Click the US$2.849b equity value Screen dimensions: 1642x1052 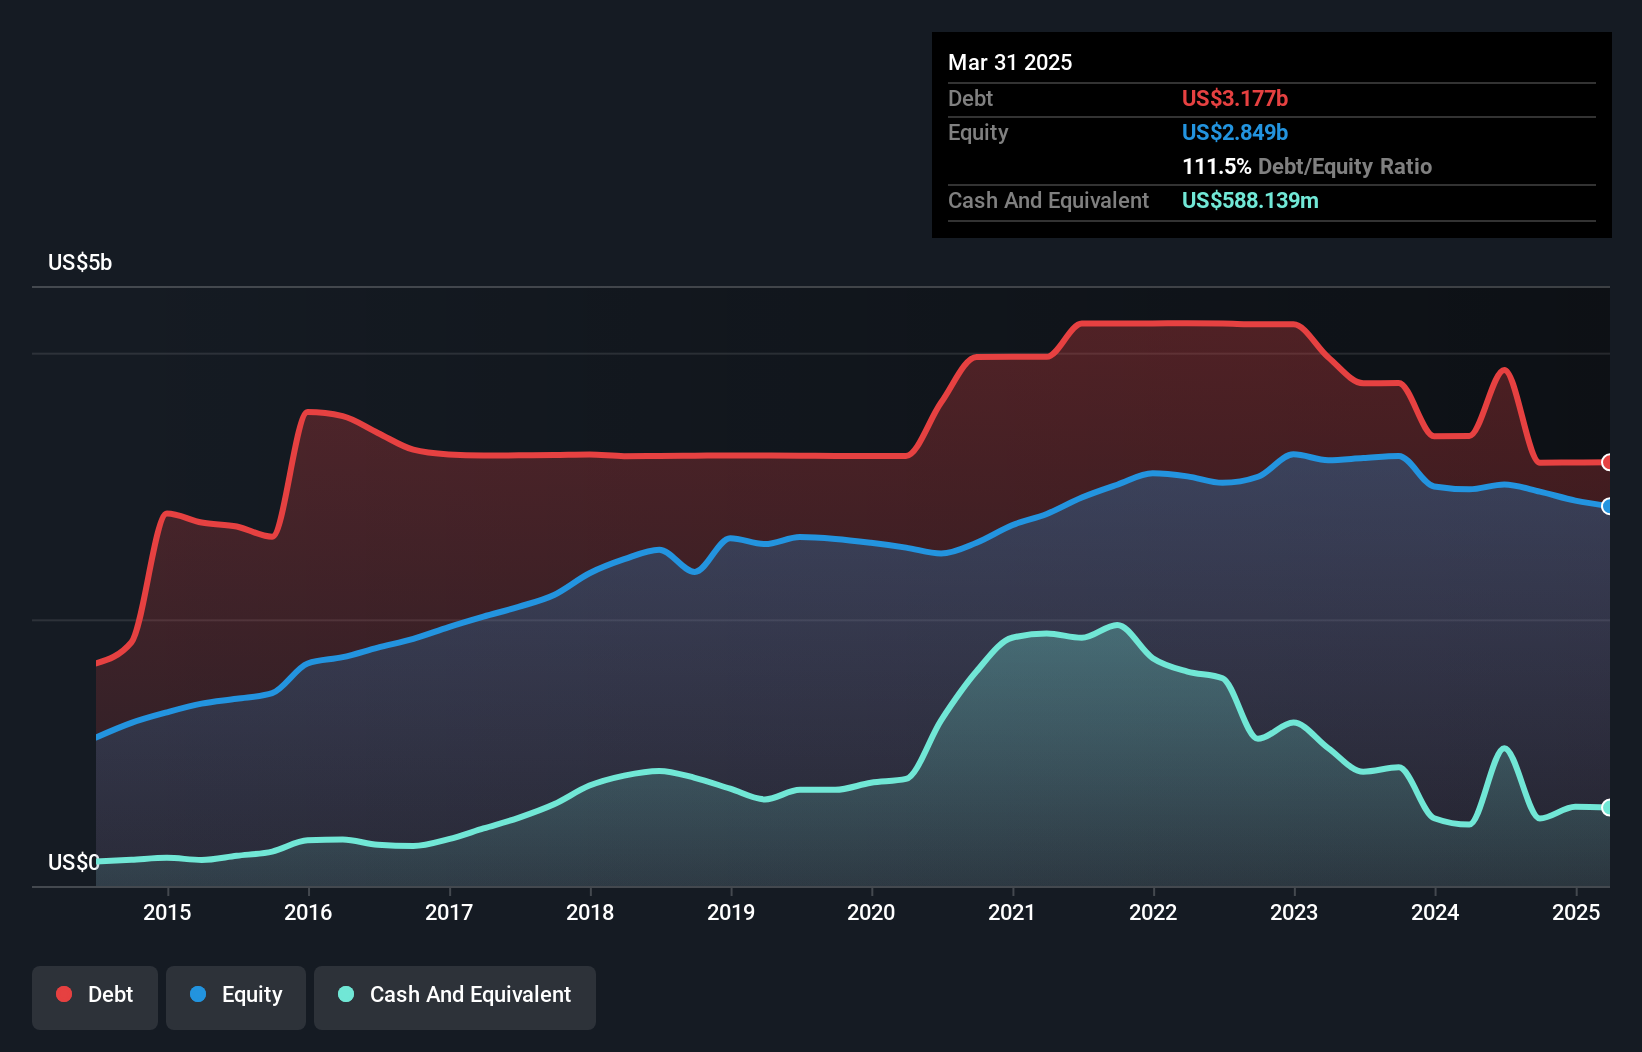pos(1235,132)
